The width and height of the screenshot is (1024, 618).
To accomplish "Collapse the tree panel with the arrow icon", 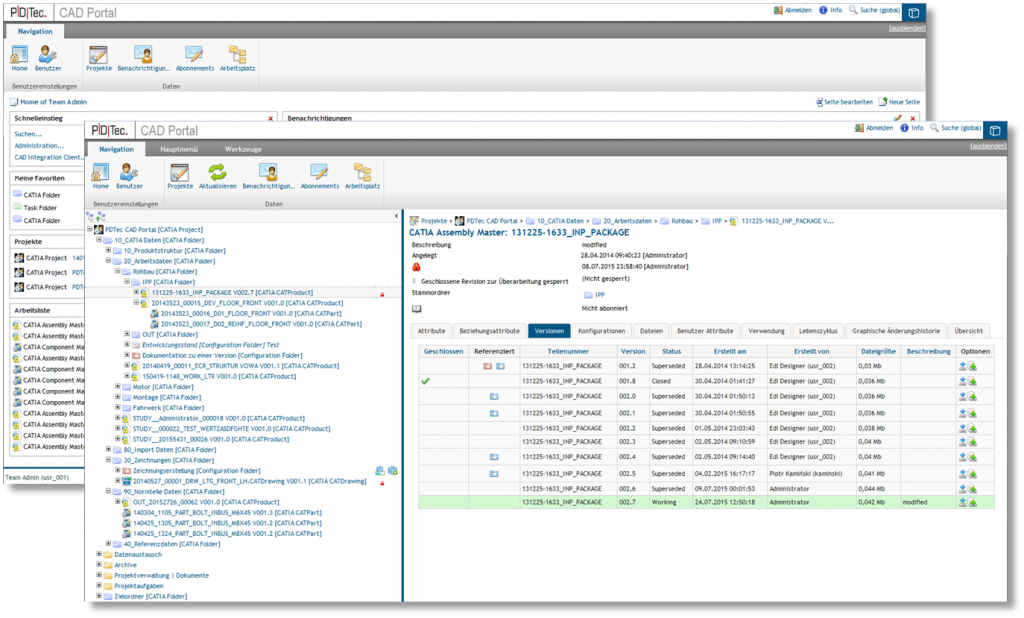I will pos(397,216).
